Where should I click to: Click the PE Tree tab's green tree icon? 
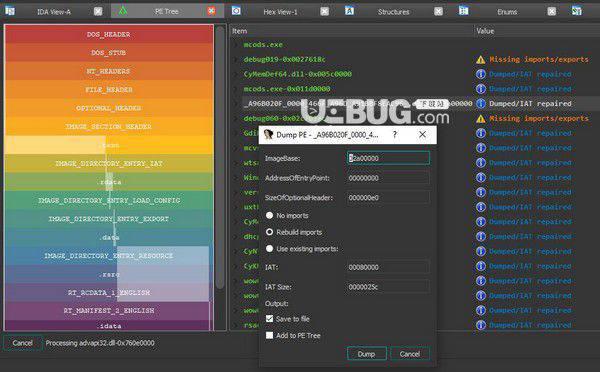123,11
